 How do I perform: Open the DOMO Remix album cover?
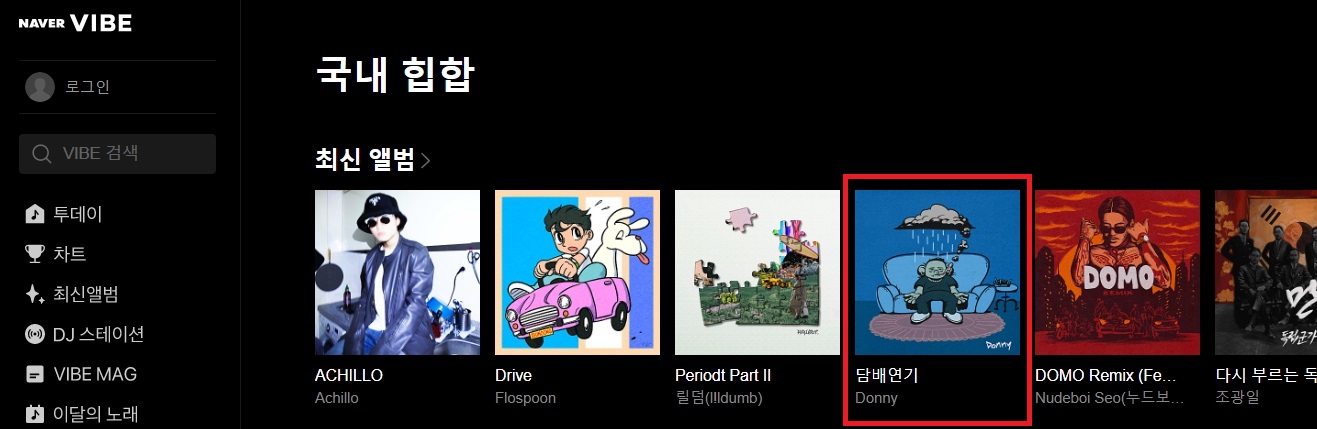pyautogui.click(x=1117, y=272)
